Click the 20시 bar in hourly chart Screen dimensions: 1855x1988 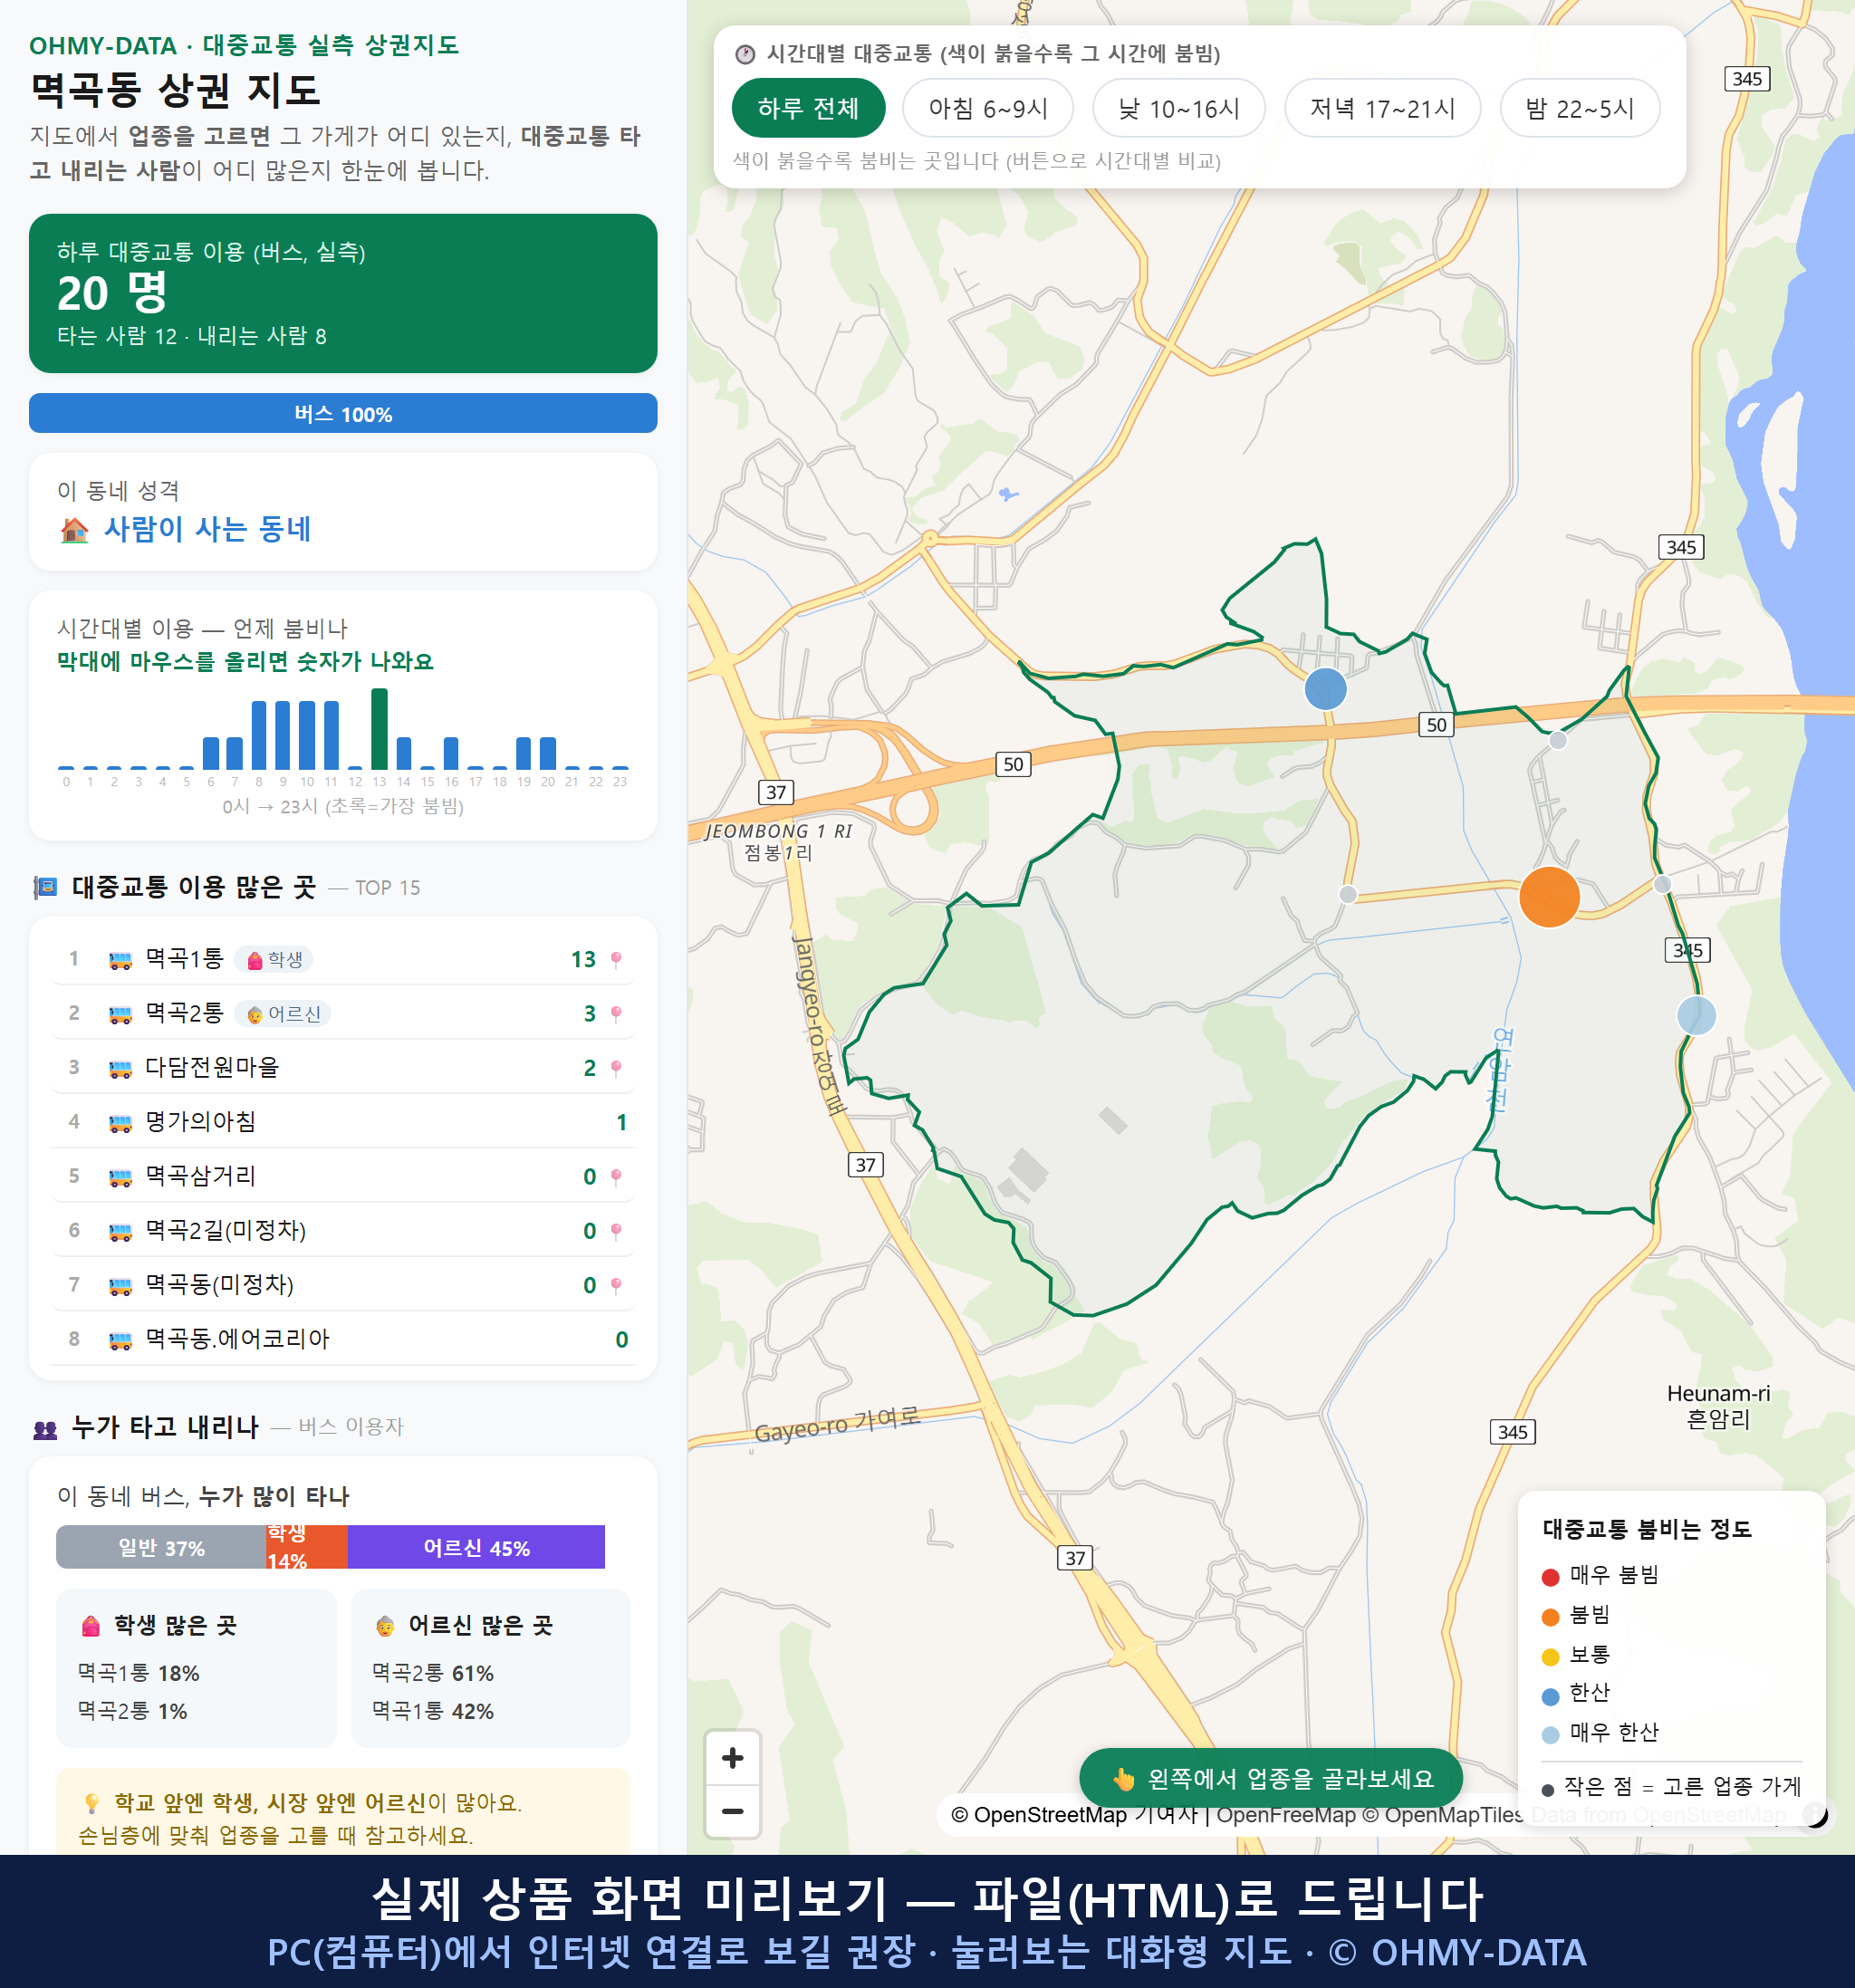(548, 752)
